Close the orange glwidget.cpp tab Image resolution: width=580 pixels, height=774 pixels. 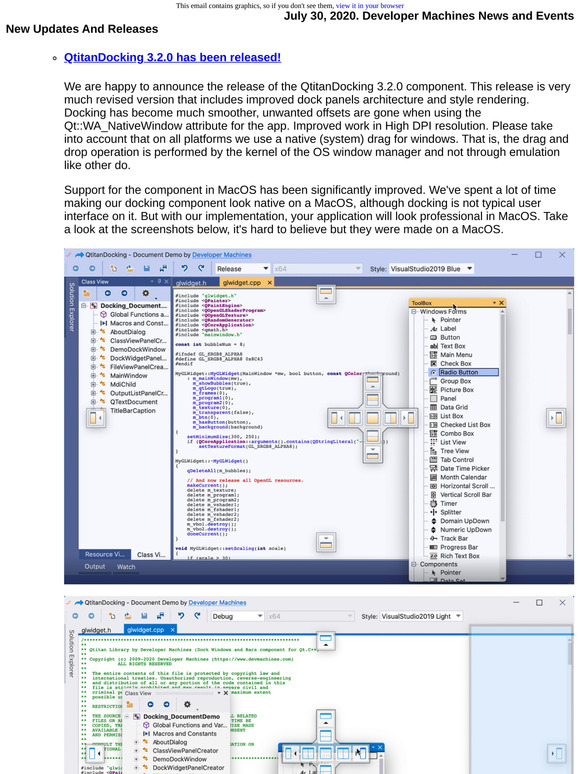[x=270, y=282]
